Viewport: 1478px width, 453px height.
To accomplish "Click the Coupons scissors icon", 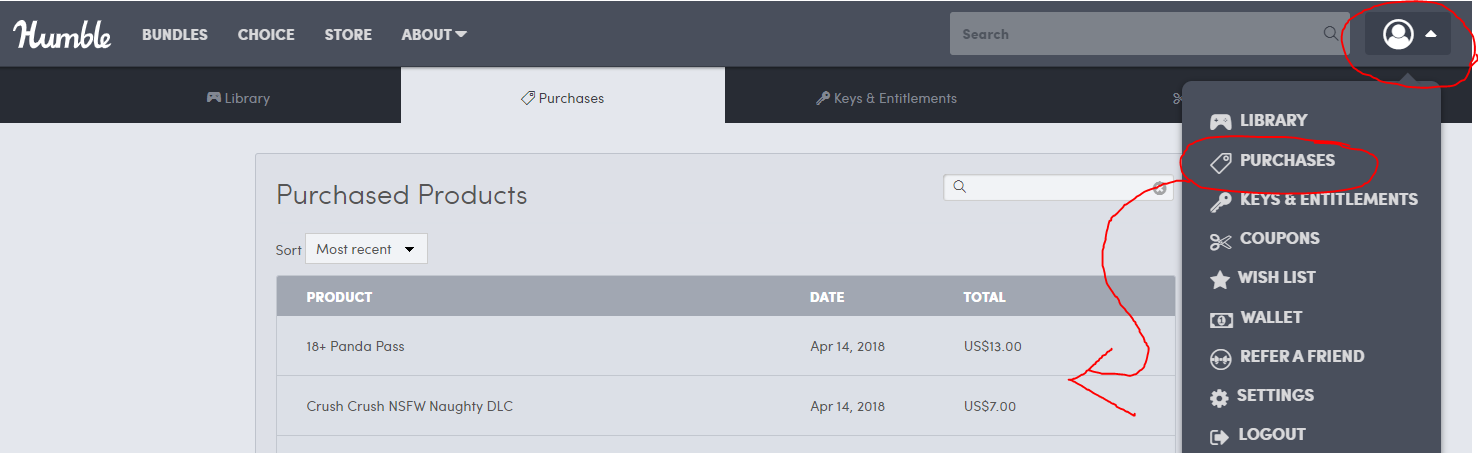I will 1220,240.
